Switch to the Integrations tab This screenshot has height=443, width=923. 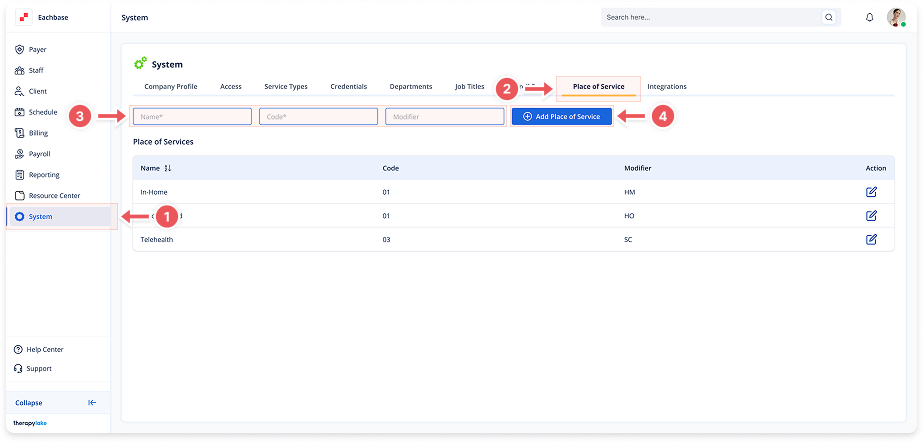pyautogui.click(x=667, y=87)
